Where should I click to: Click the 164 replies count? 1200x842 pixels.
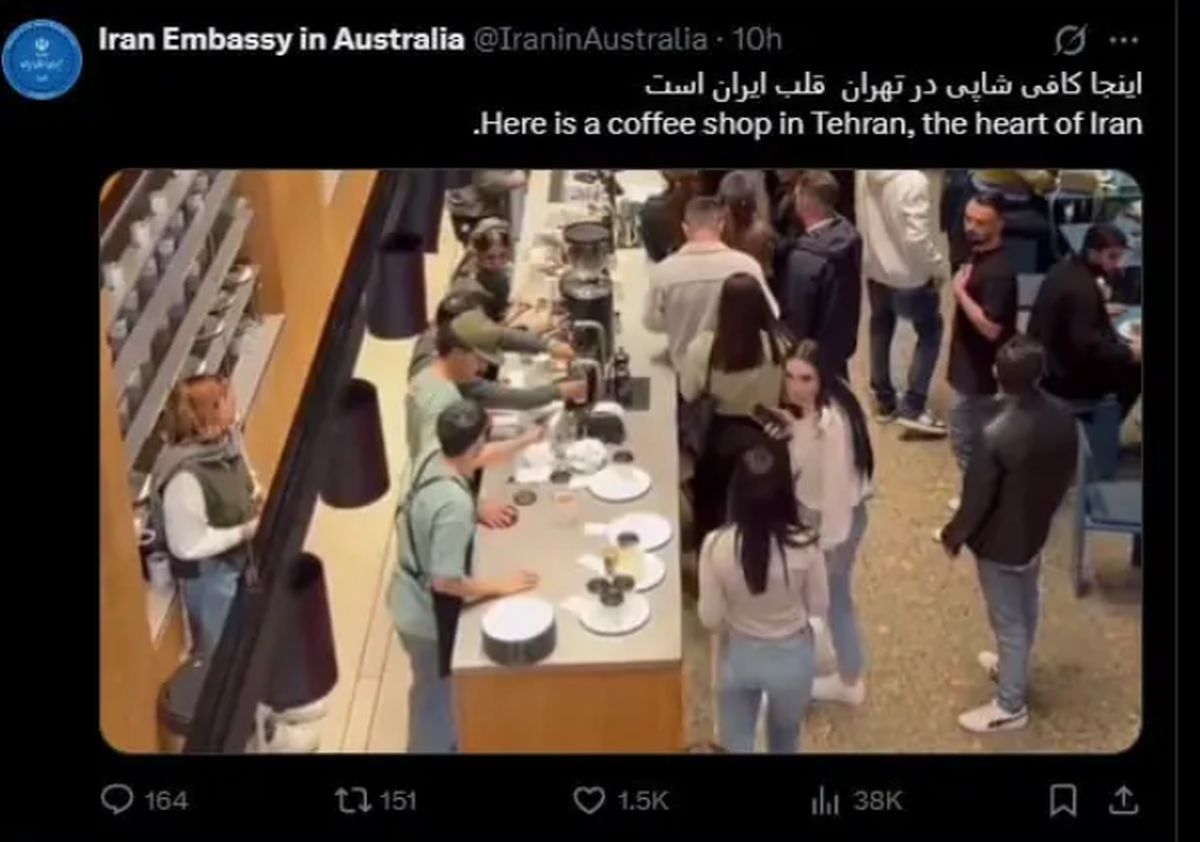tap(166, 801)
